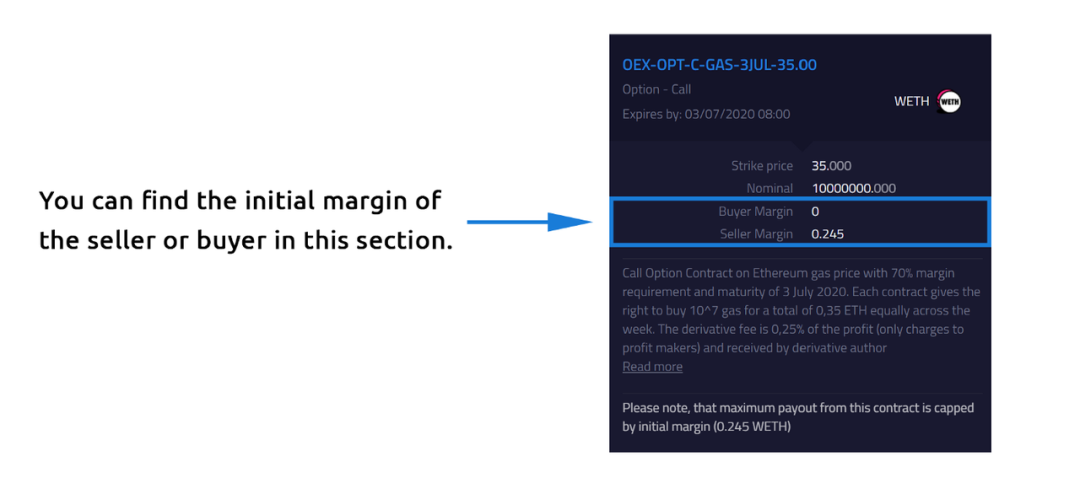Click the Buyer Margin value 0
Screen dimensions: 1080x494
point(815,212)
